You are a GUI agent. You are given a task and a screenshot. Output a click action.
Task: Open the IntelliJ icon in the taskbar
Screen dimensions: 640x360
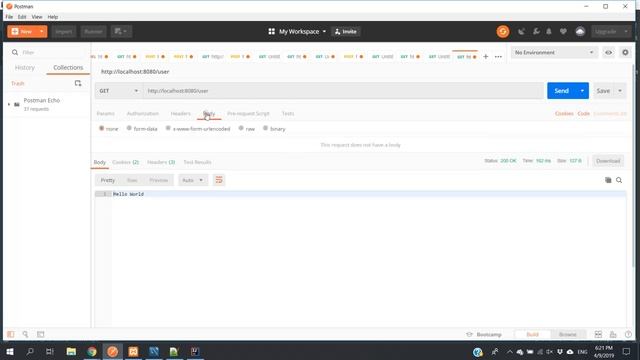tap(195, 351)
